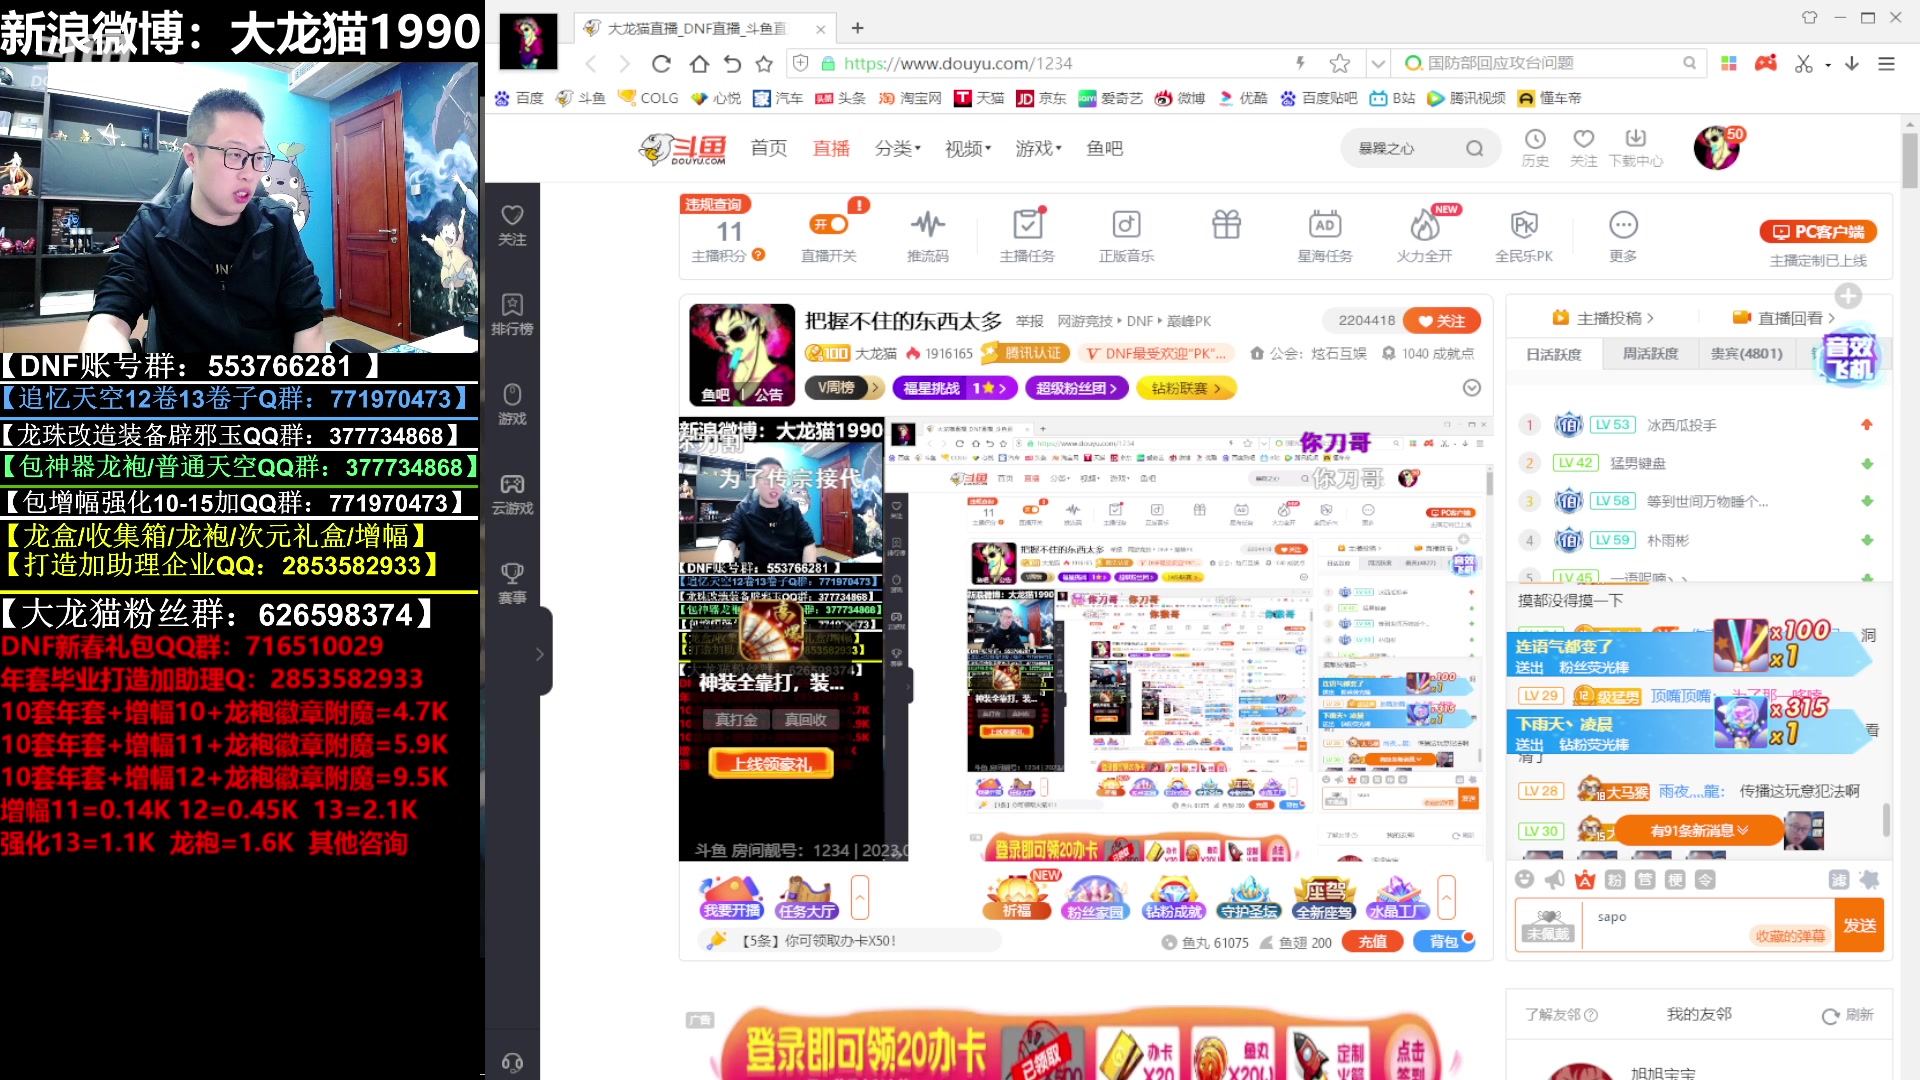The height and width of the screenshot is (1080, 1920).
Task: Expand the 分类 dropdown in the nav bar
Action: (898, 148)
